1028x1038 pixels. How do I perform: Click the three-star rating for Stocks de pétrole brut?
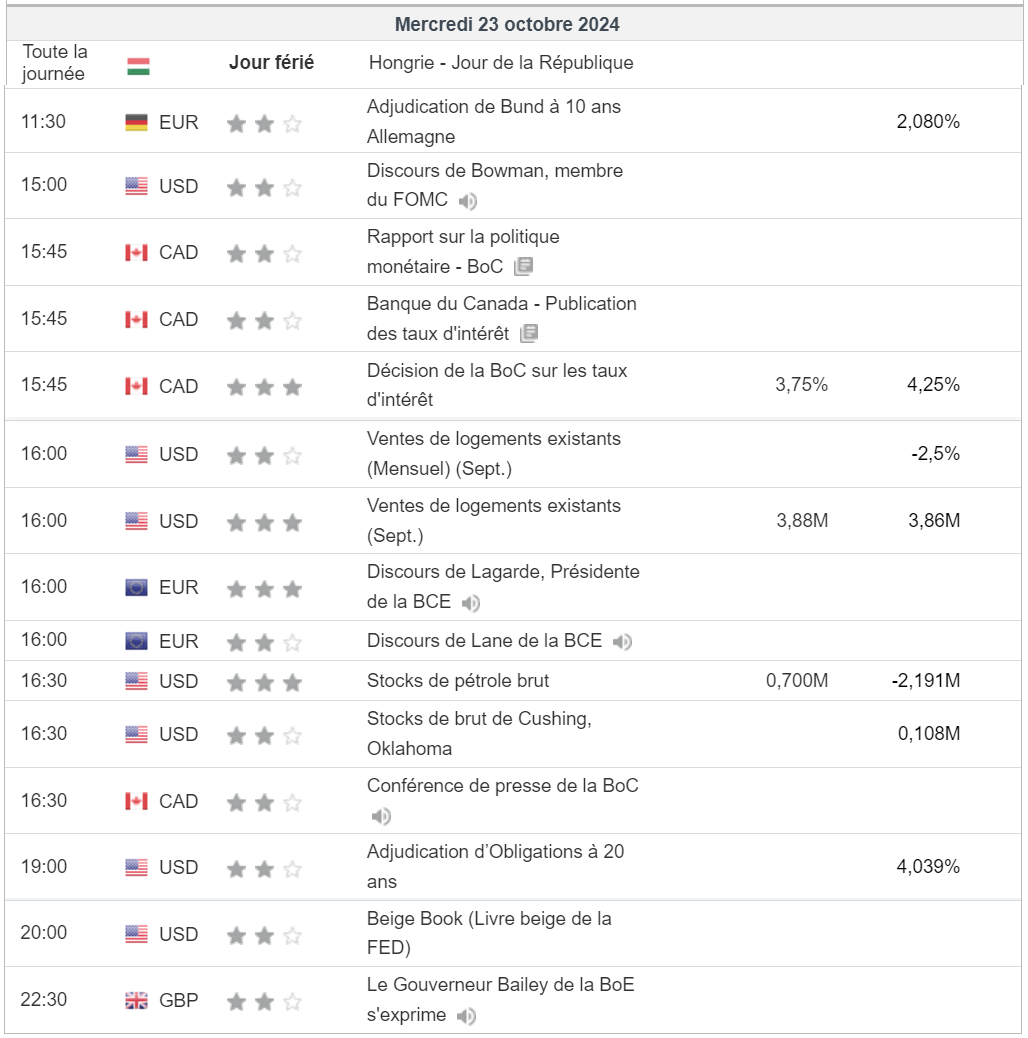[264, 683]
